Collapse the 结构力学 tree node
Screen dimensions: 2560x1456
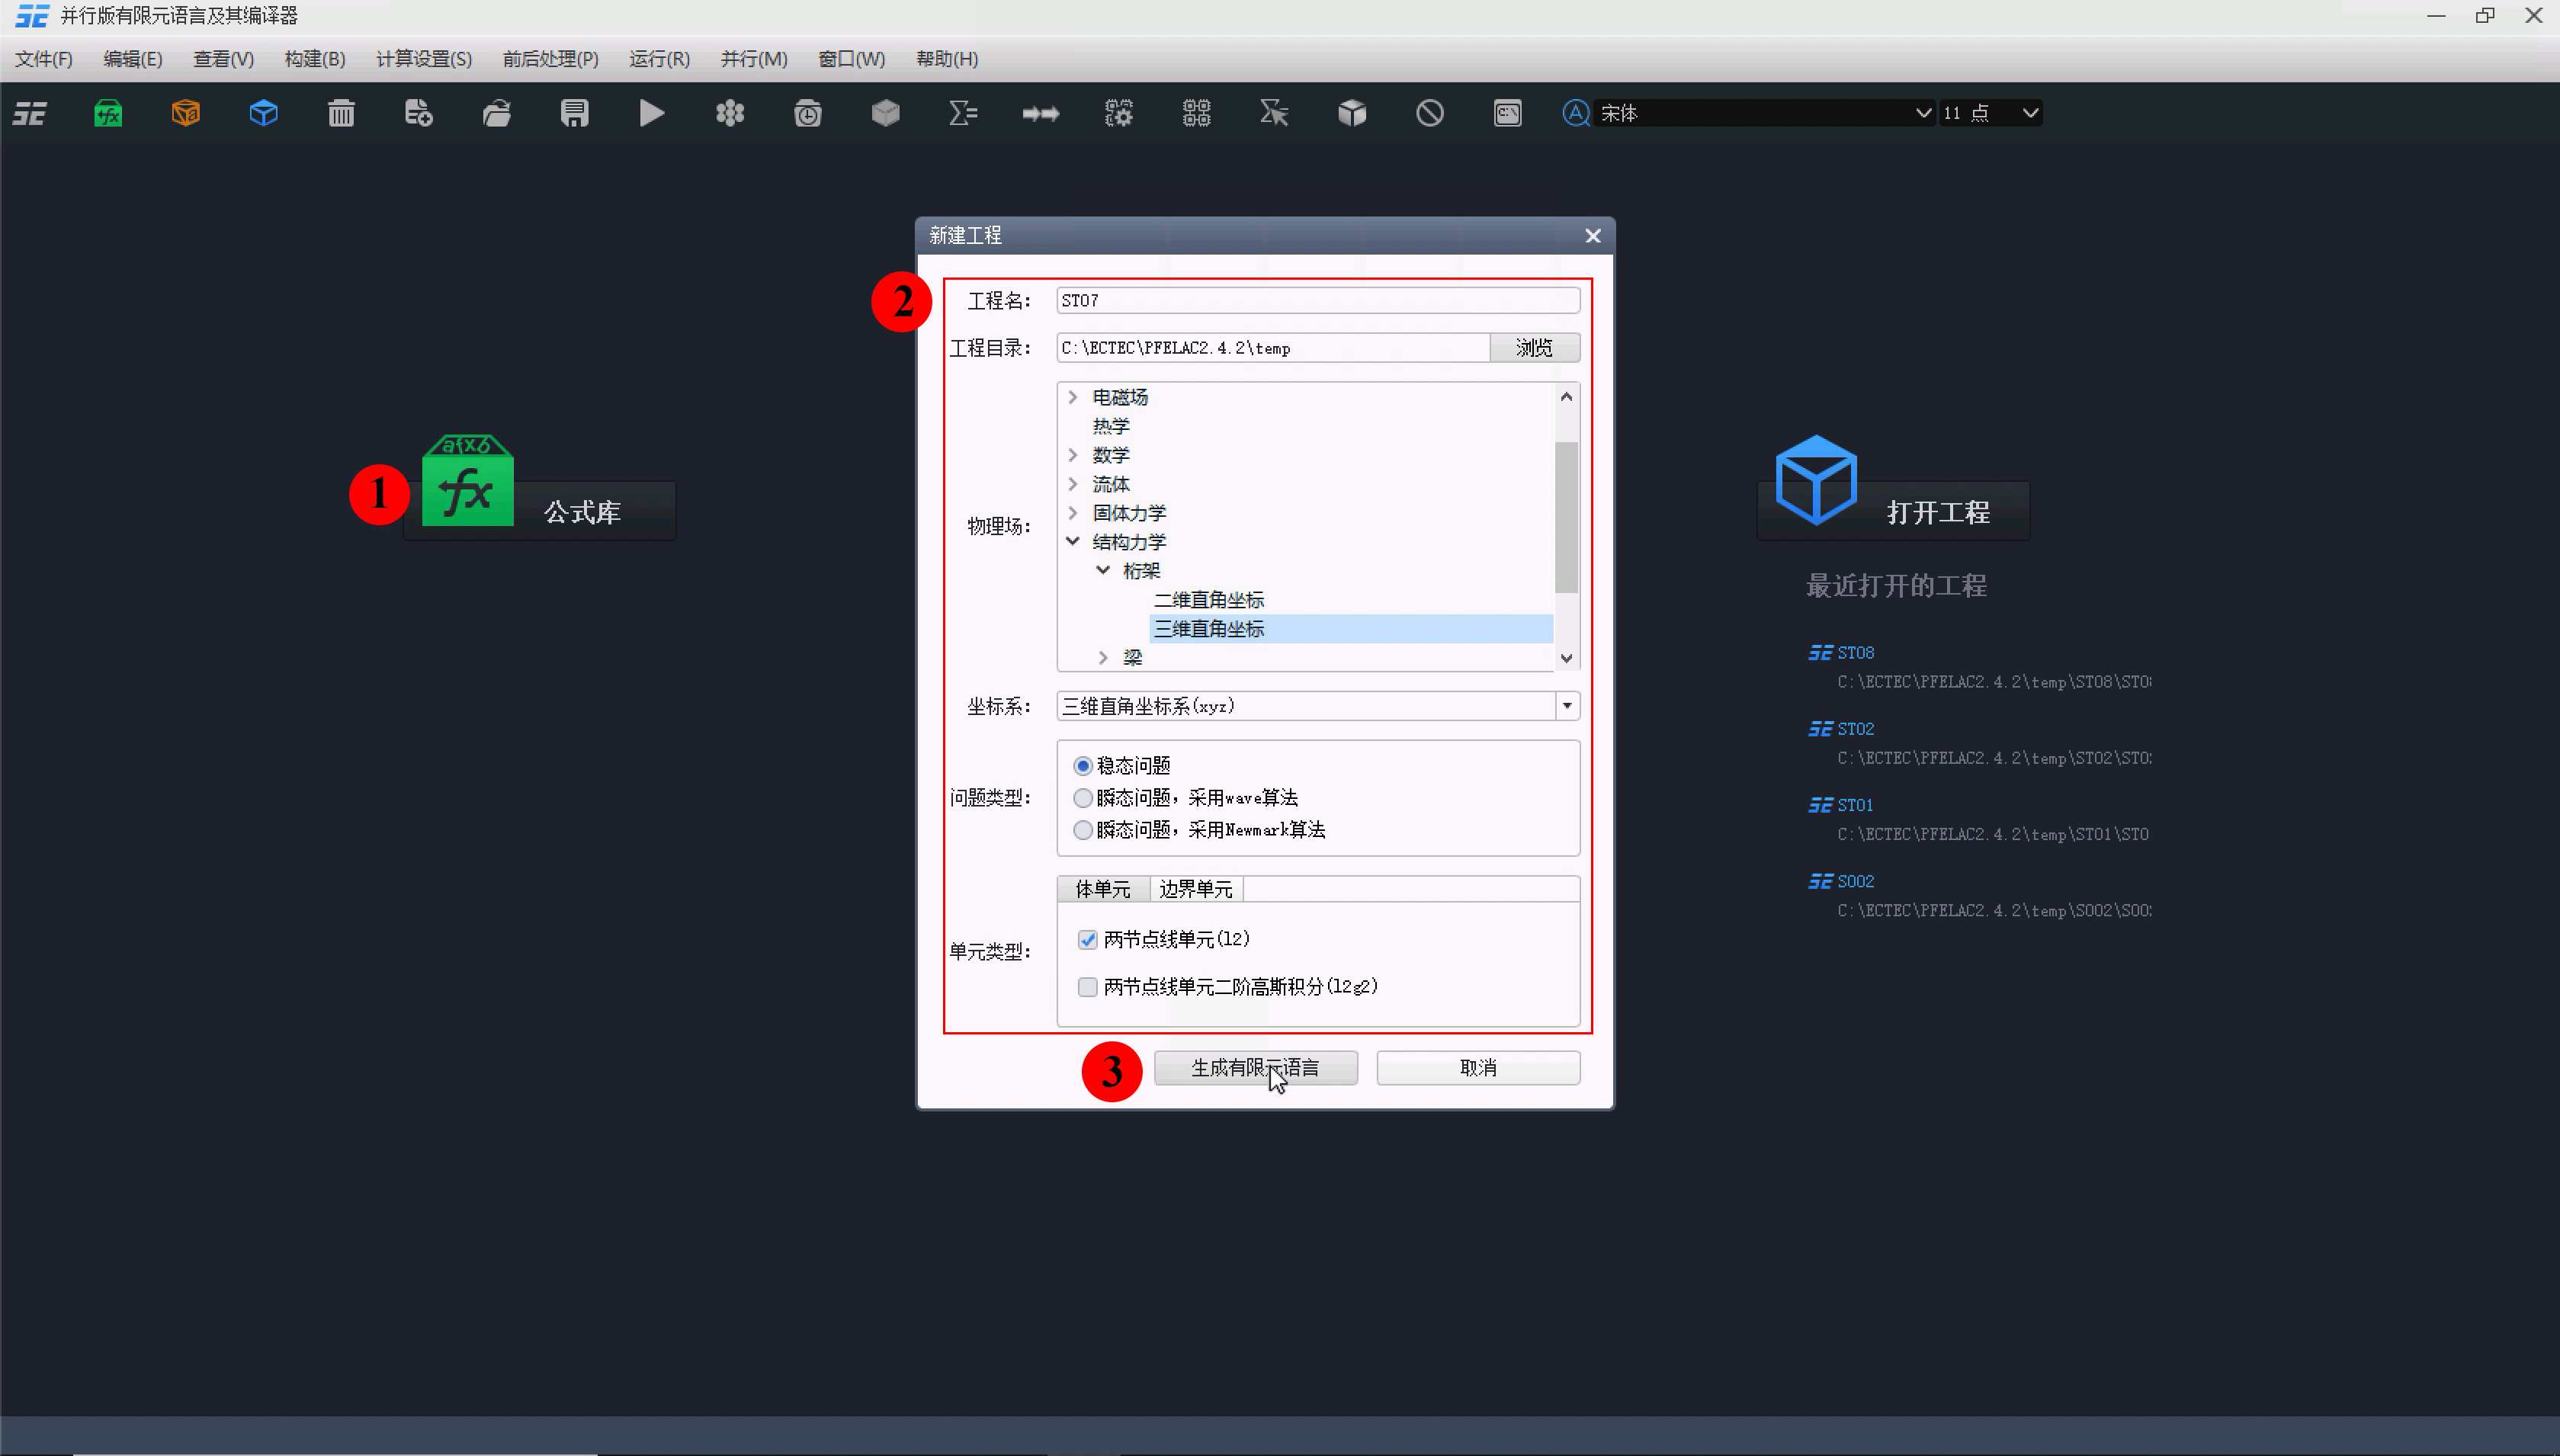[x=1073, y=541]
